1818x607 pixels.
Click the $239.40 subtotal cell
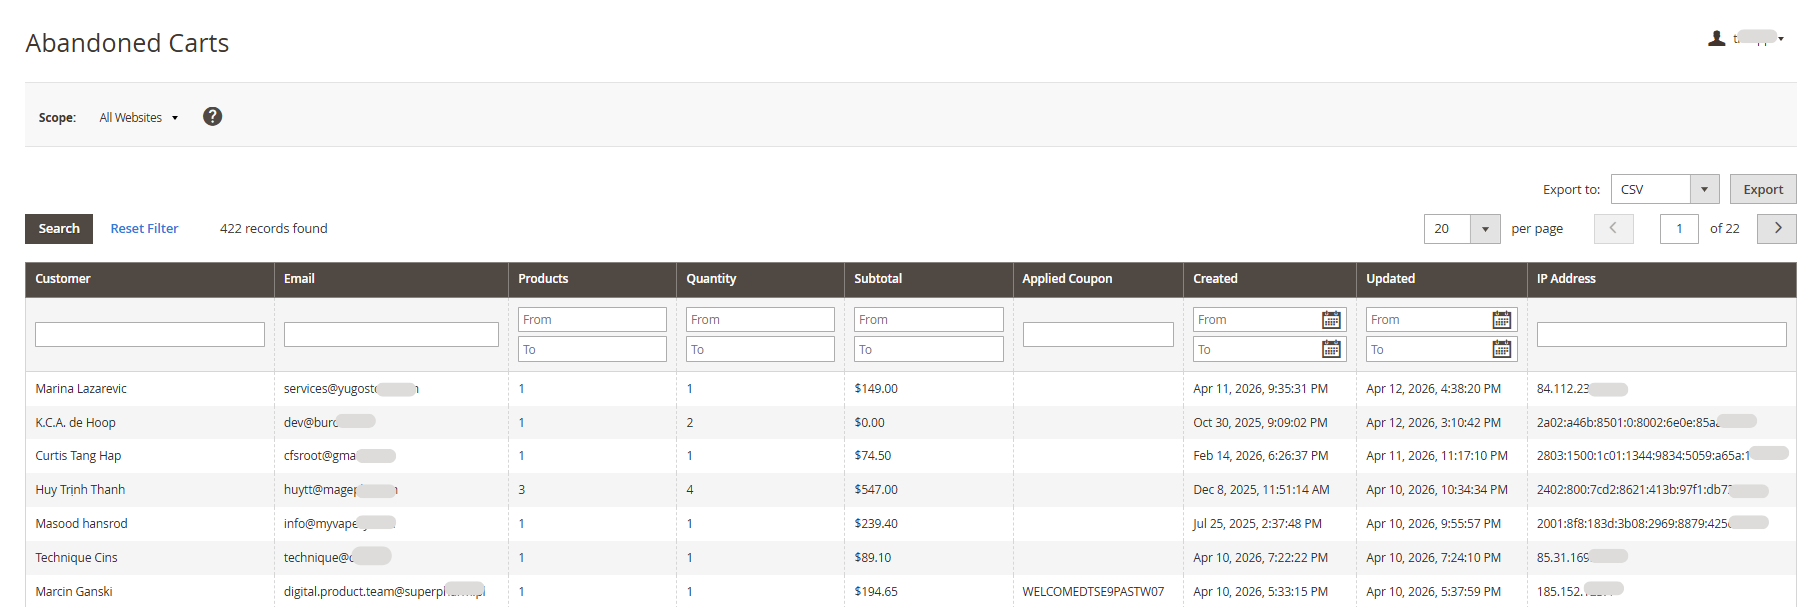(876, 524)
